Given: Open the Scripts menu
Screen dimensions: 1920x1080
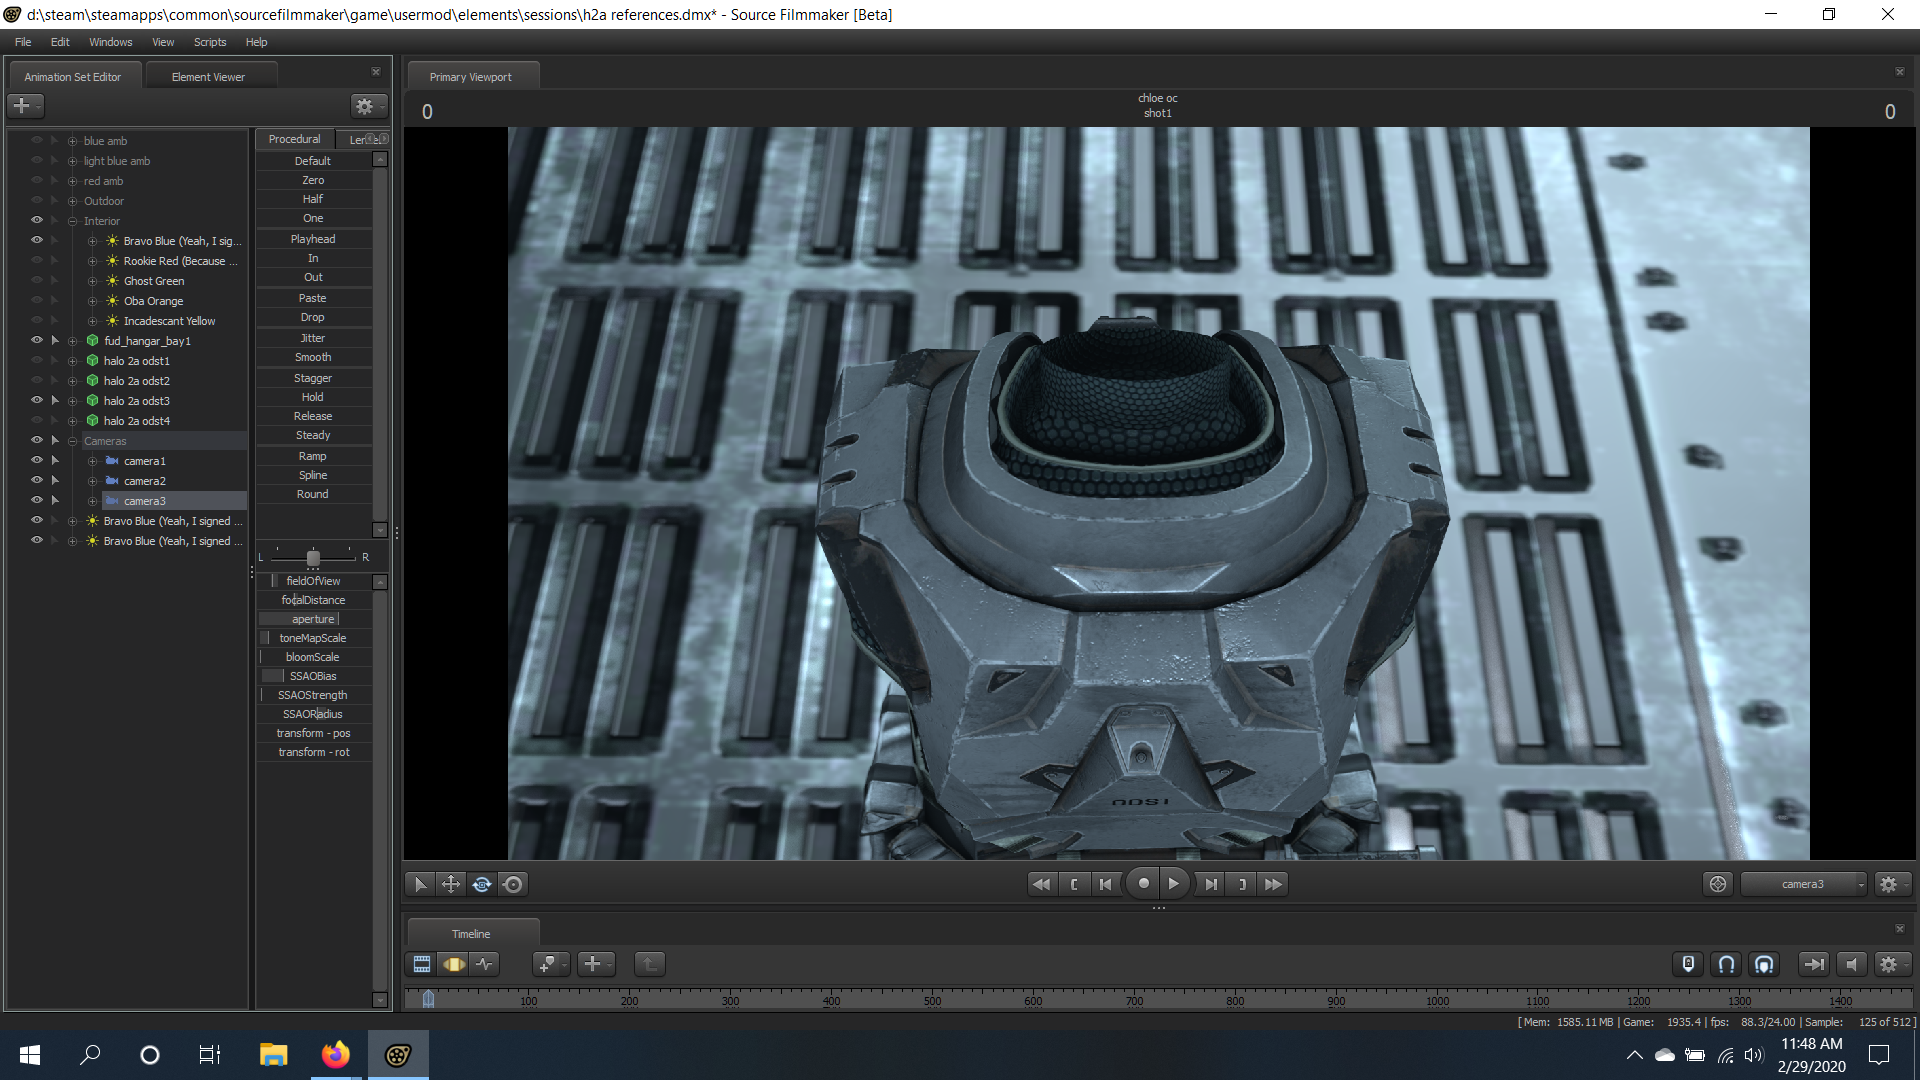Looking at the screenshot, I should pos(210,42).
